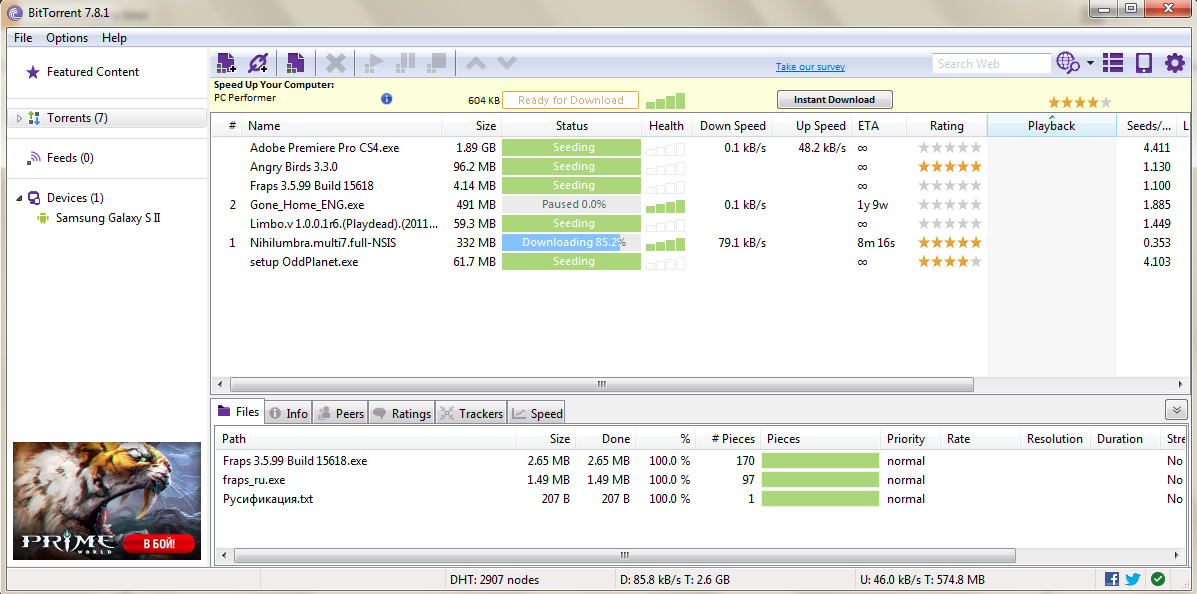
Task: Collapse the Devices (1) tree node
Action: (19, 199)
